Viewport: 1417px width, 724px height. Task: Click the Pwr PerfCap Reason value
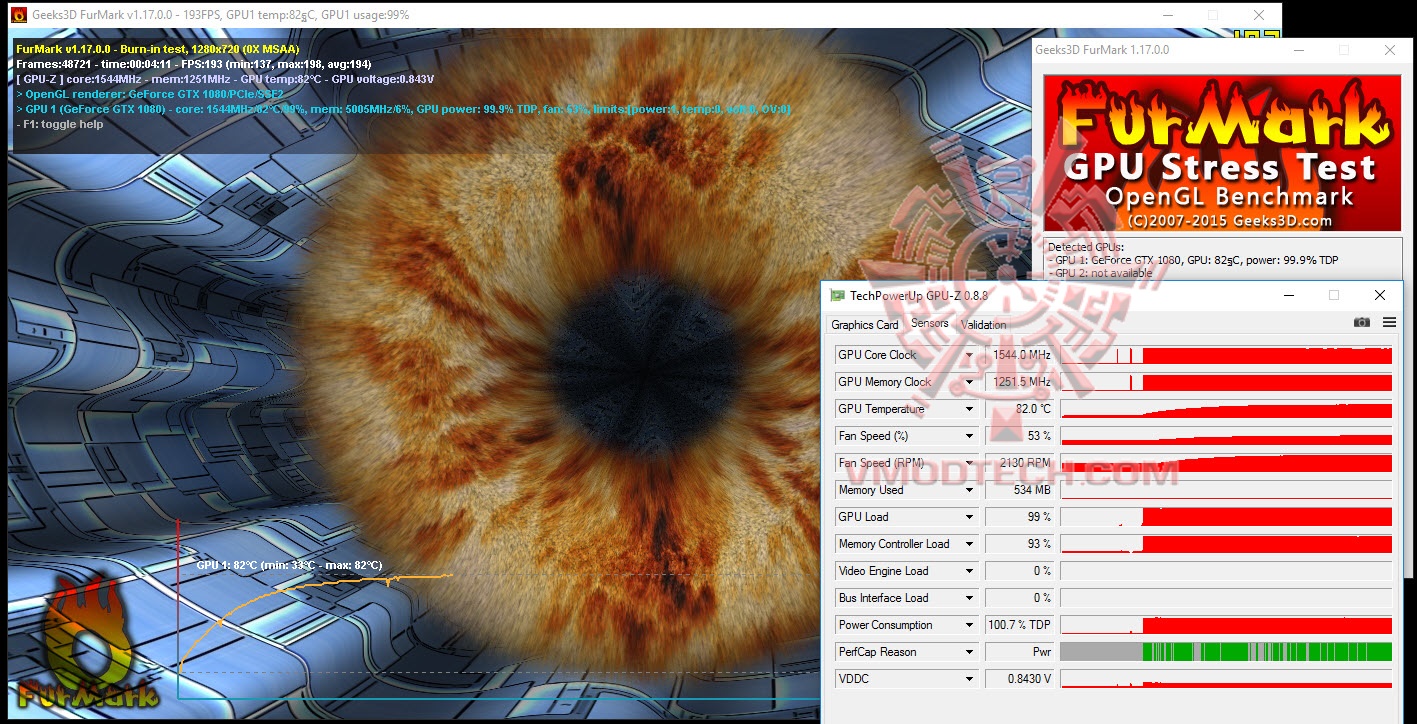1020,652
